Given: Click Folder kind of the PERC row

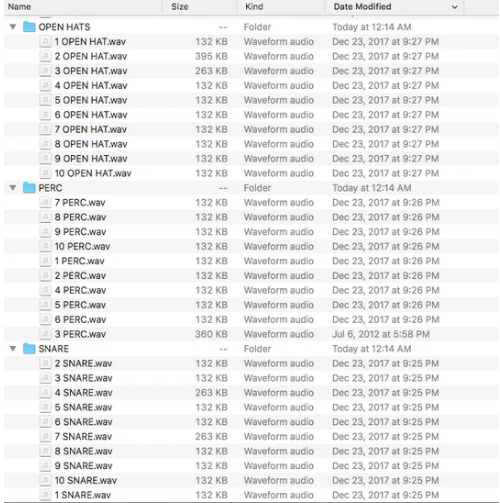Looking at the screenshot, I should [x=257, y=188].
